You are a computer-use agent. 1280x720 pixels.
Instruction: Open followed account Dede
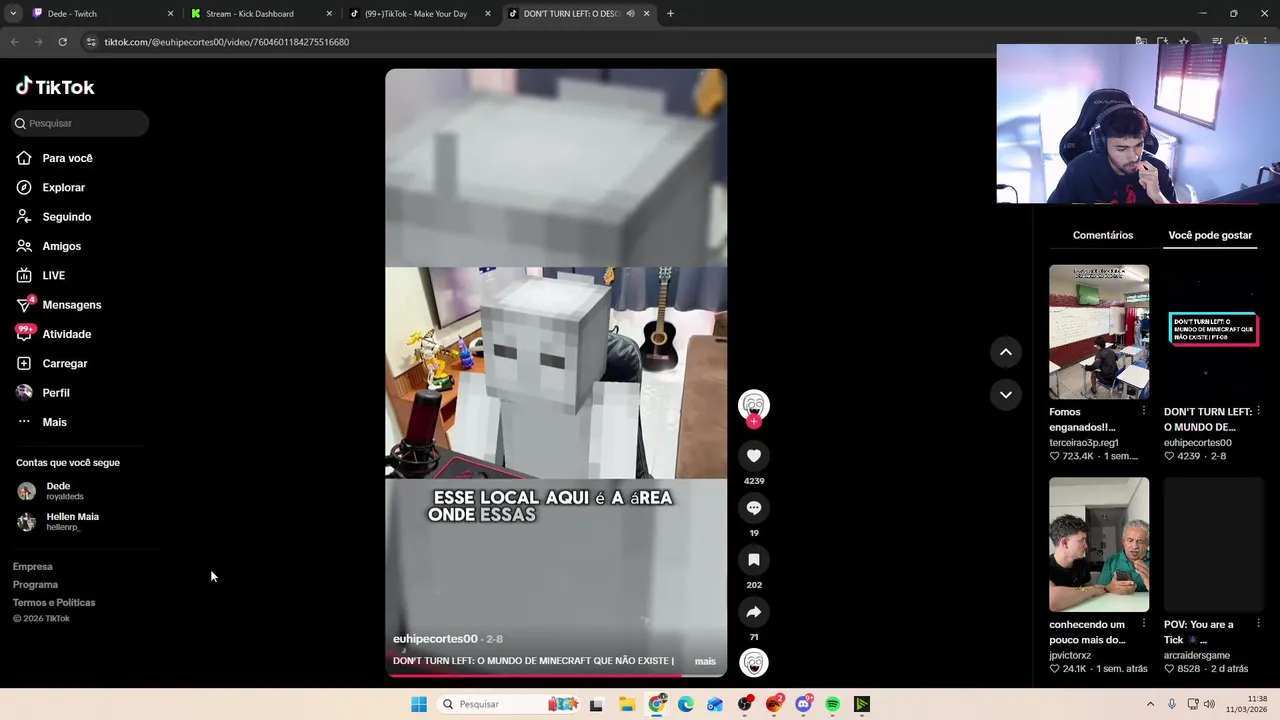[58, 490]
